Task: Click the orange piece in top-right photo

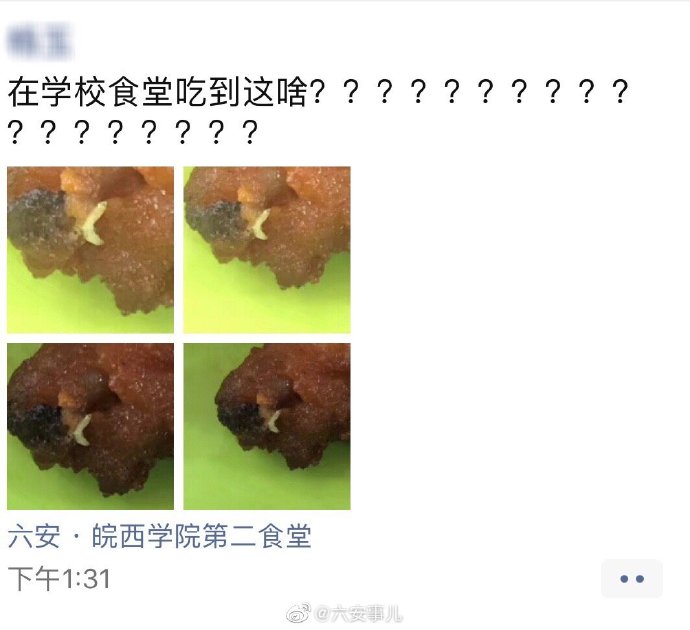Action: click(248, 194)
